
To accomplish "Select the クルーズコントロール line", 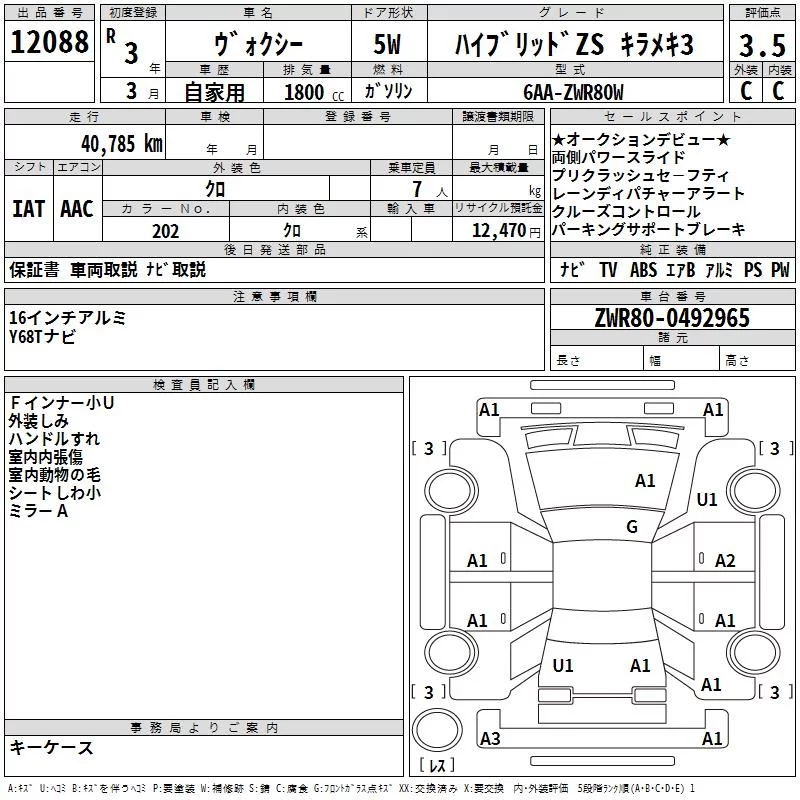I will point(626,211).
